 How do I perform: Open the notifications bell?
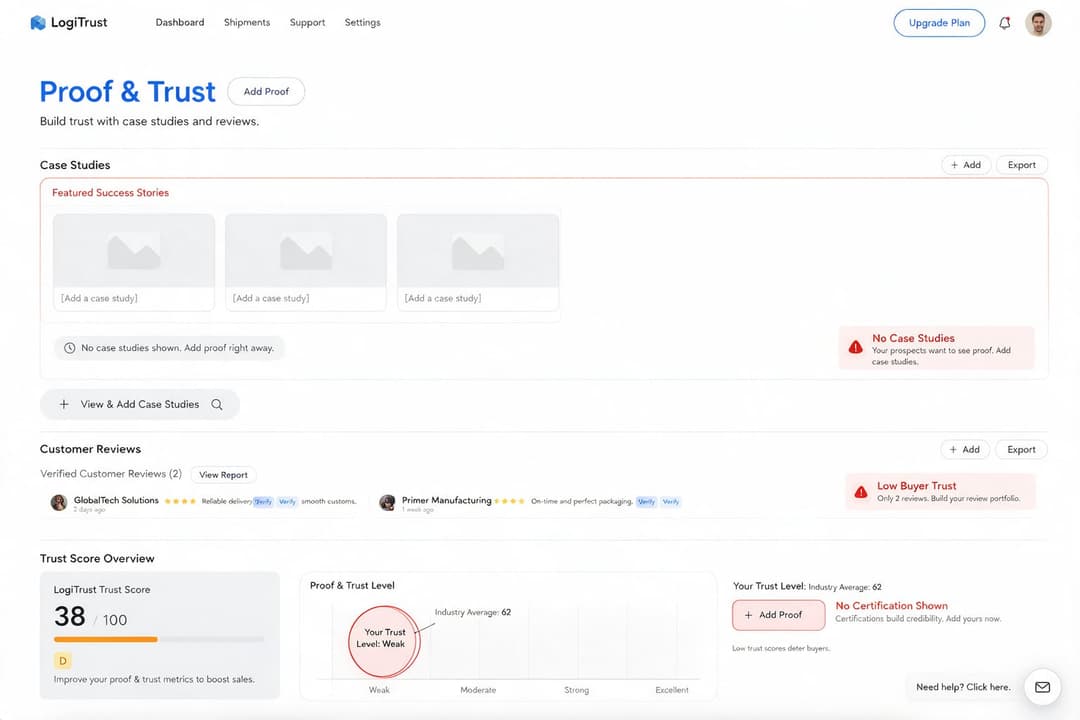click(1005, 23)
